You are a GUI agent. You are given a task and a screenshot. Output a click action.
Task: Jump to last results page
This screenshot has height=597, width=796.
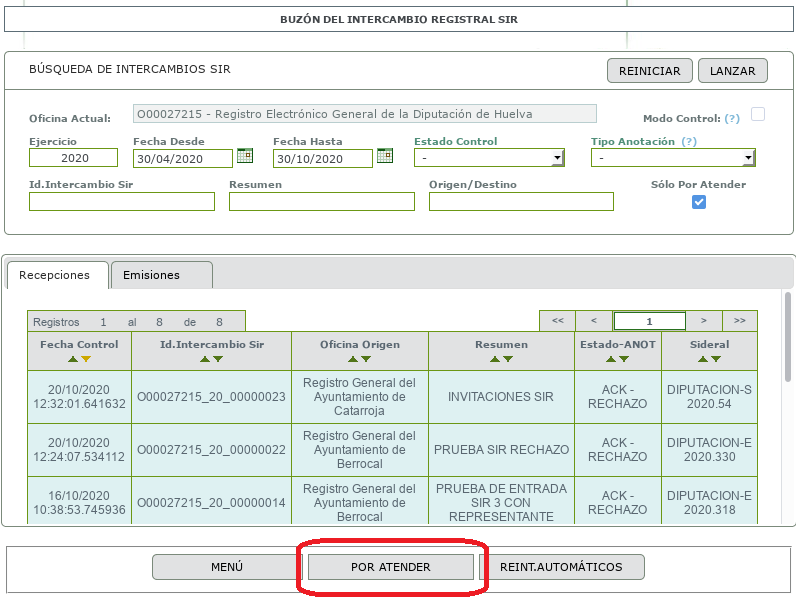coord(740,321)
